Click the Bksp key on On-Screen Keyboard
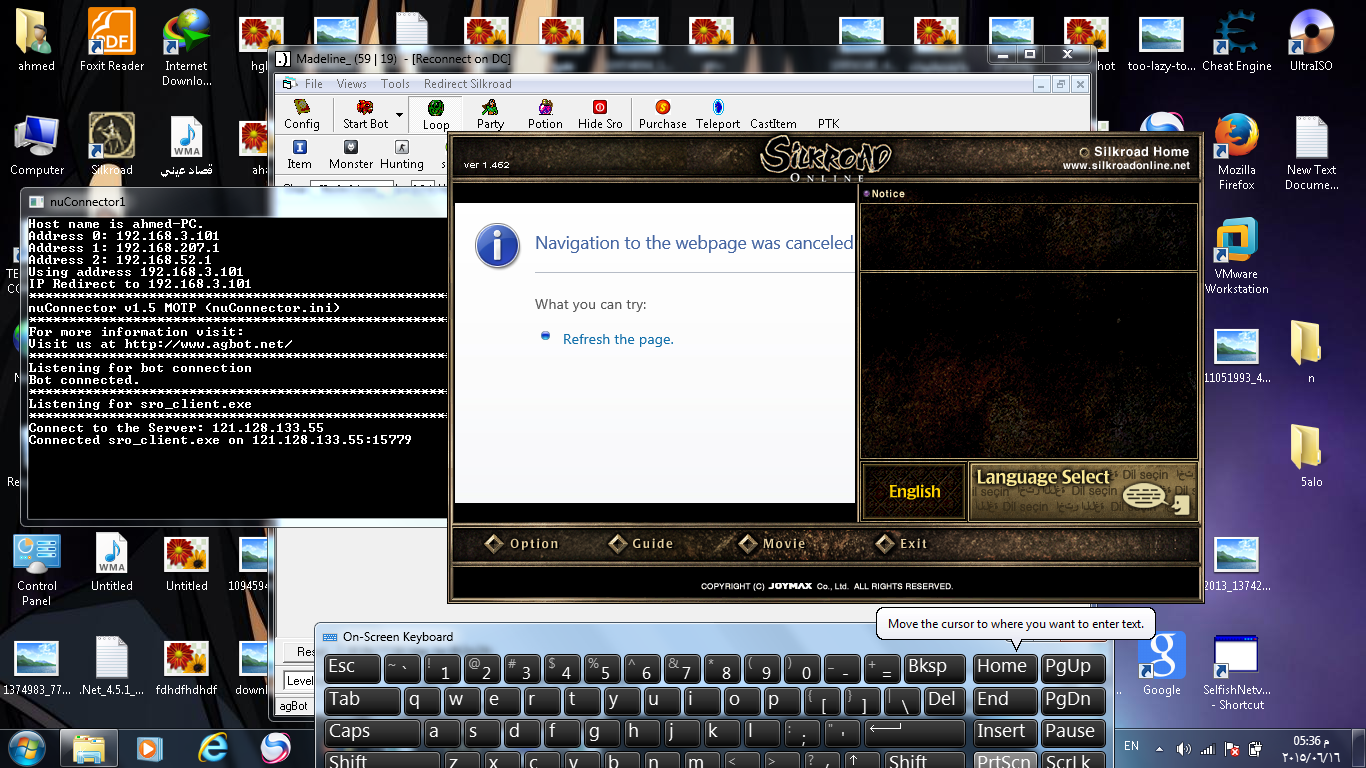1366x768 pixels. point(935,668)
